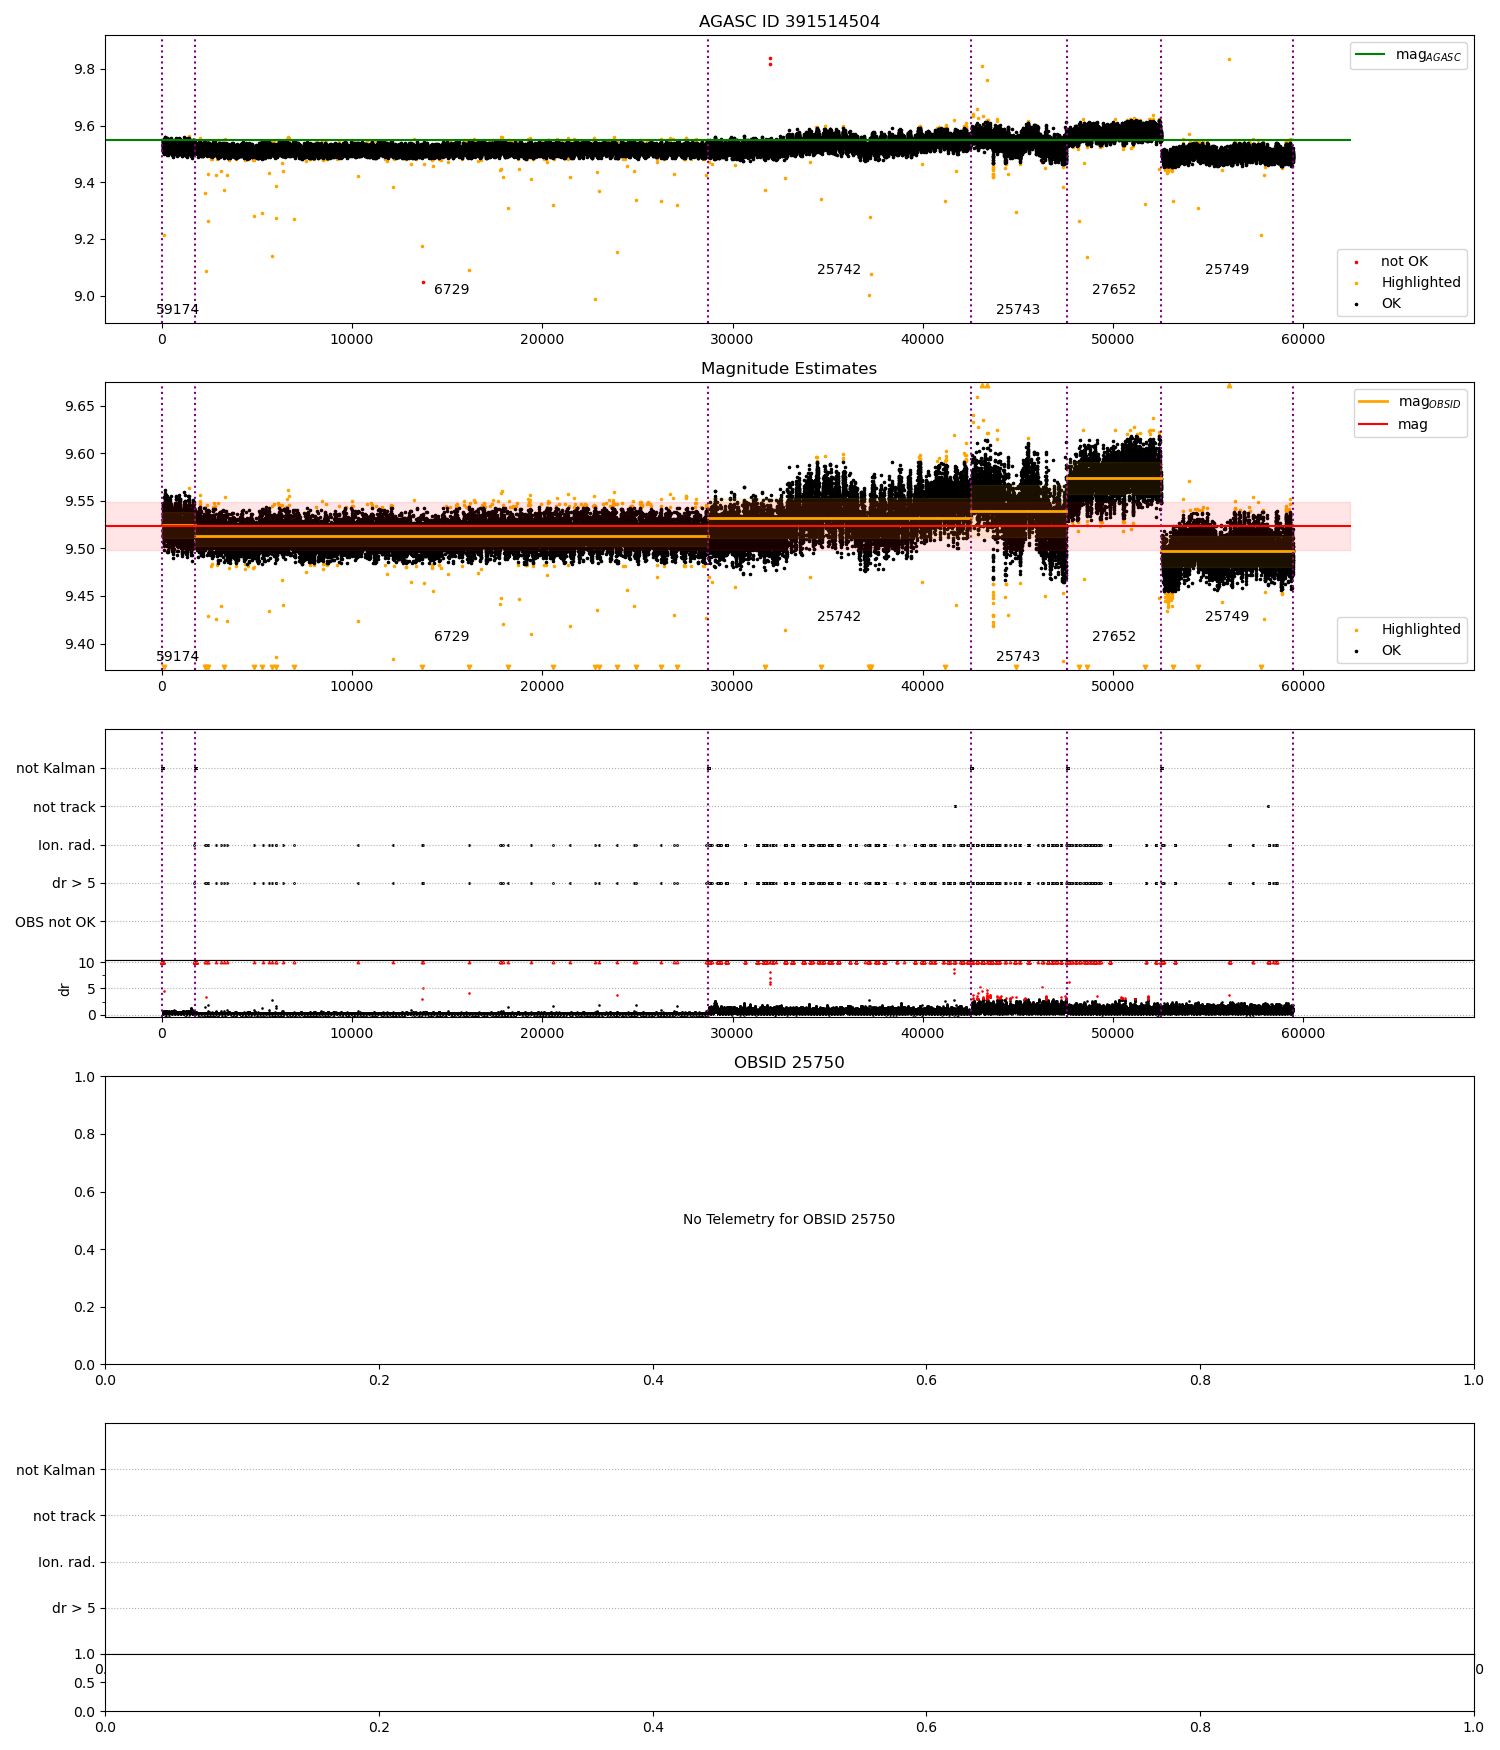
Task: Click 'not track' label in the bottom plot
Action: pos(64,1516)
